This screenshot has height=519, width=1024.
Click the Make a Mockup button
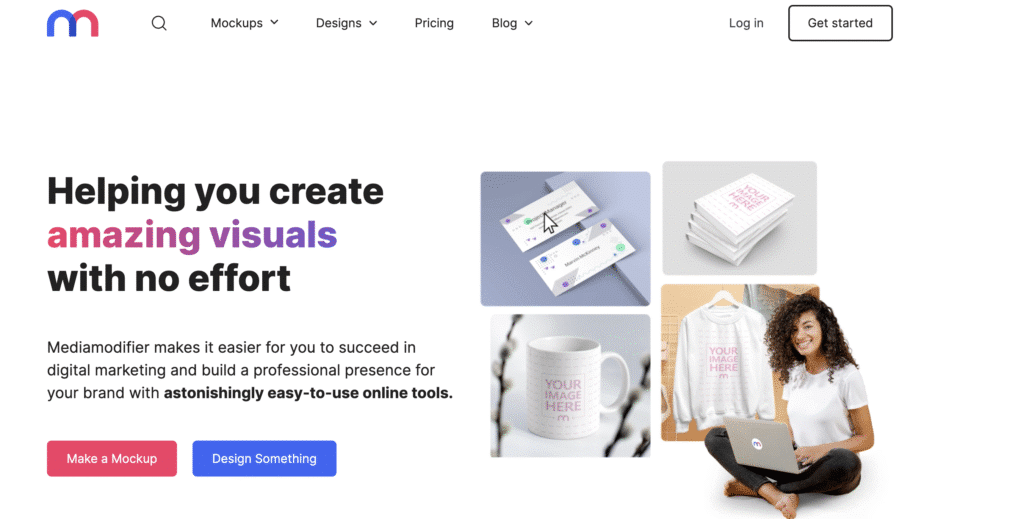[112, 458]
